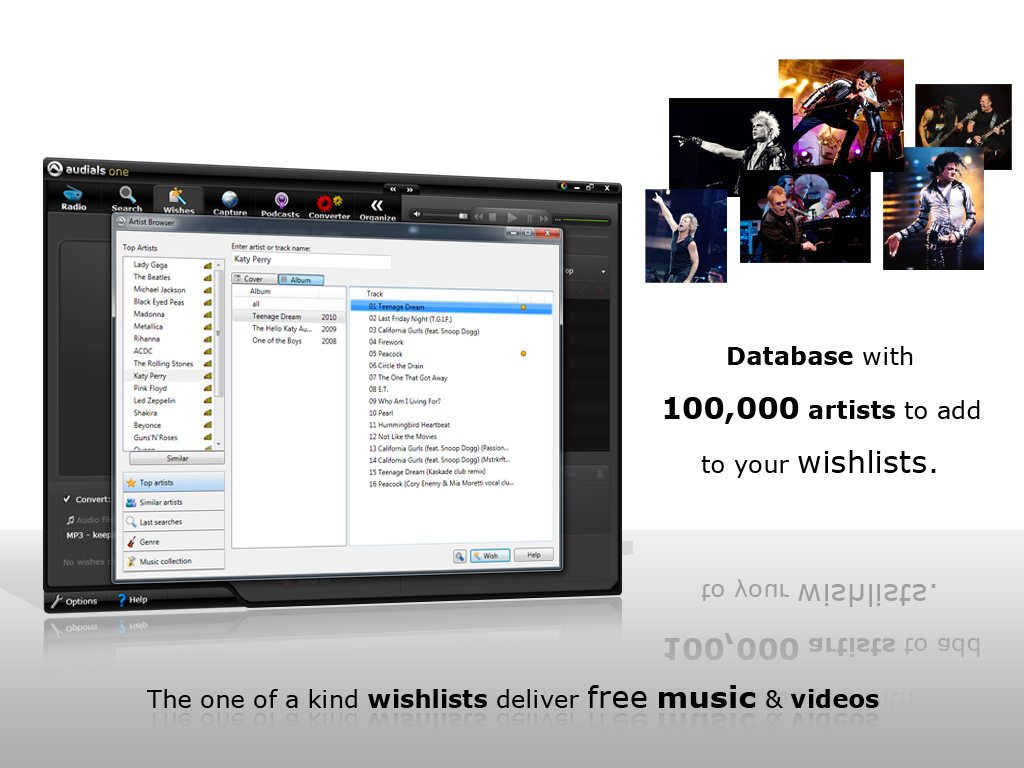Click the magnifier icon beside Wish
The width and height of the screenshot is (1024, 768).
[459, 556]
